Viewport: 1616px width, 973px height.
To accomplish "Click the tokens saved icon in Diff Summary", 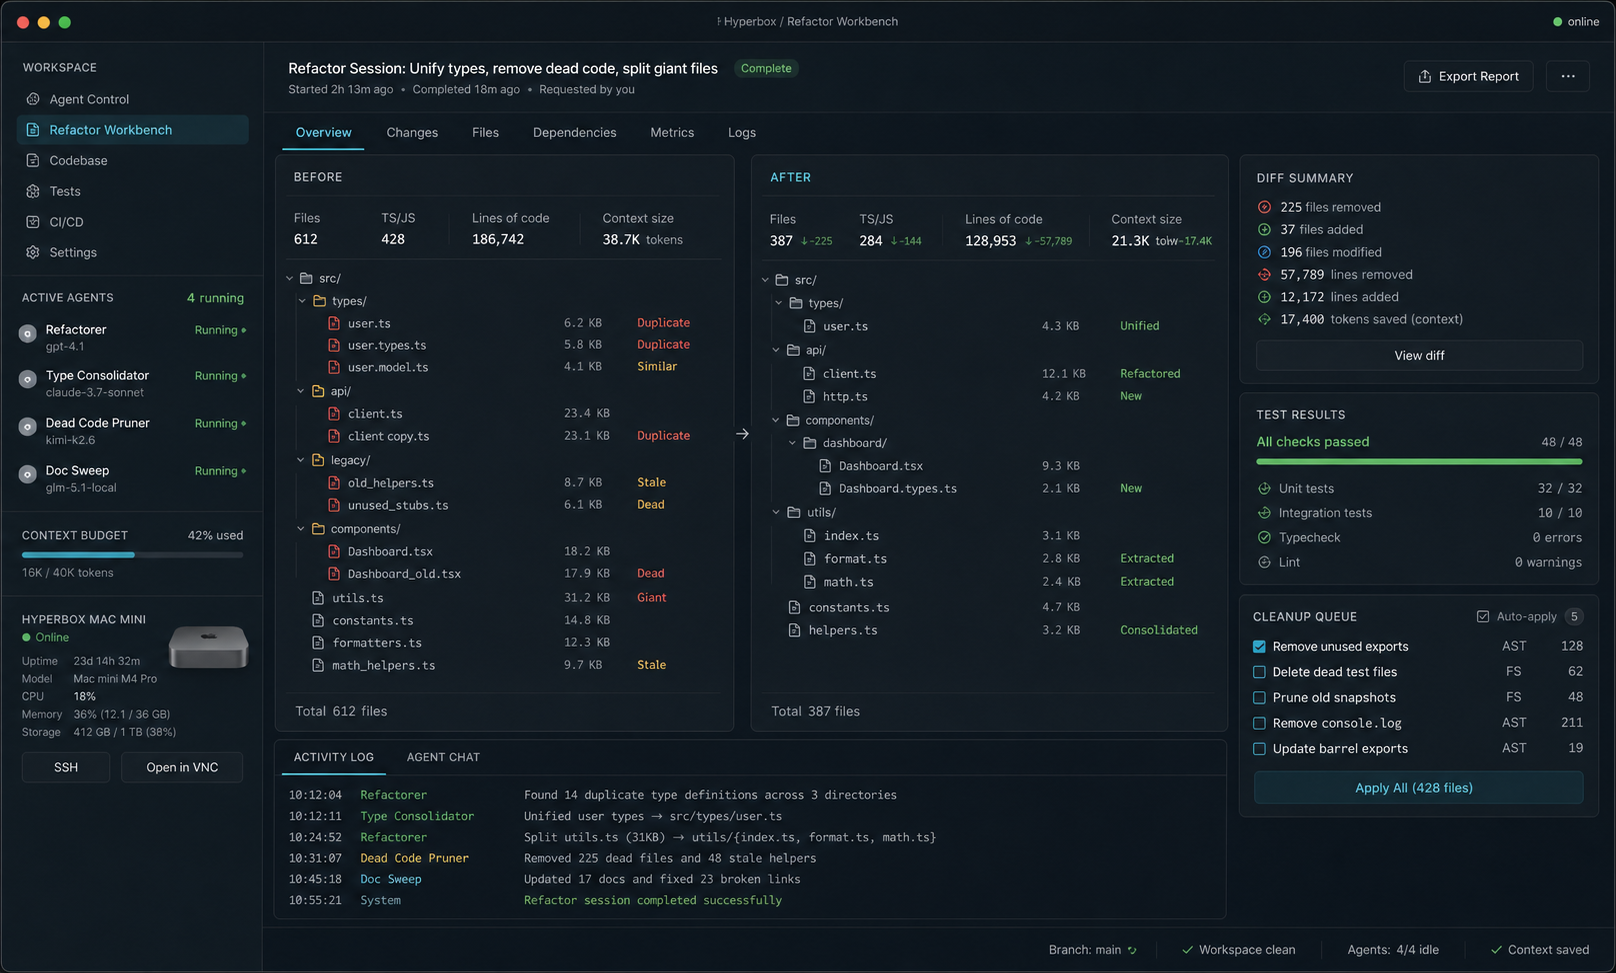I will (x=1264, y=319).
